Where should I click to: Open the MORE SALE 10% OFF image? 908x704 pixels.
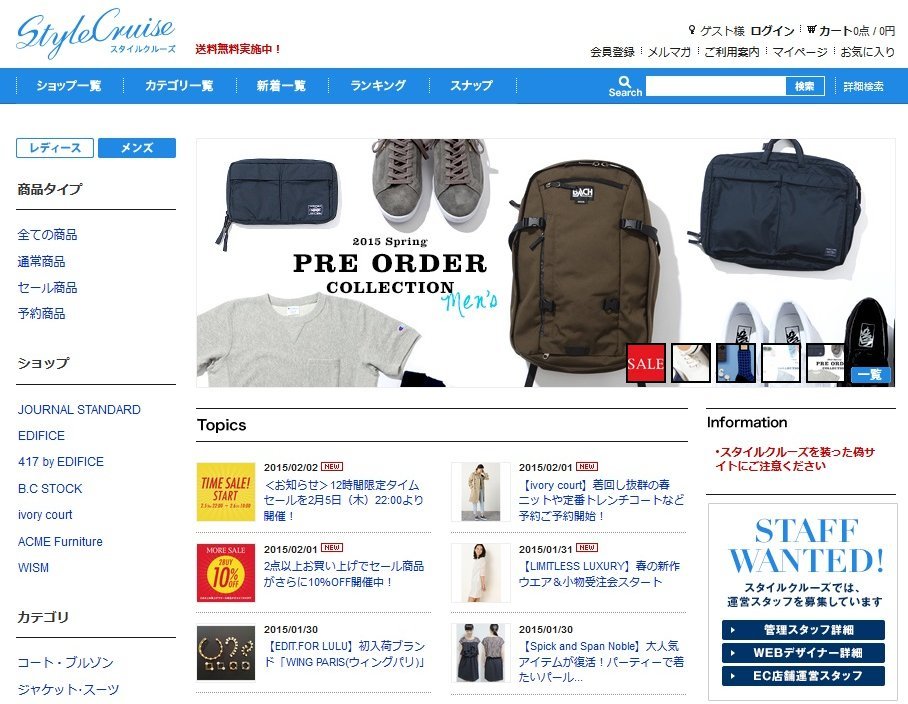(226, 573)
